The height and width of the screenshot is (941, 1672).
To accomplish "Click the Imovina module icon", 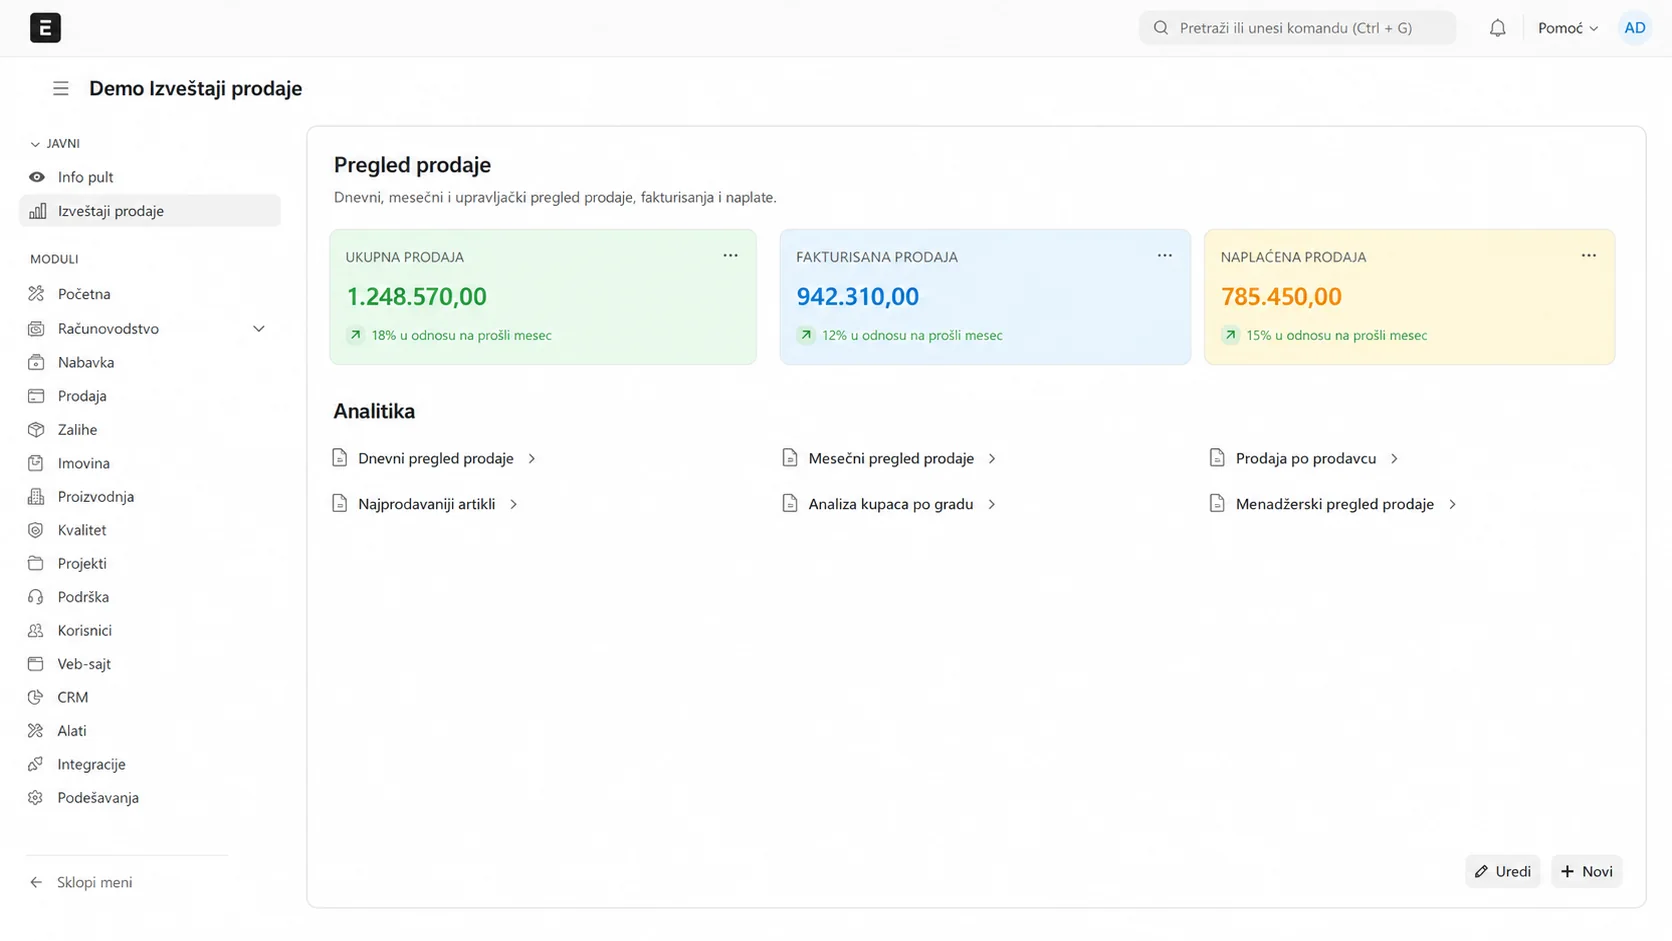I will [x=36, y=463].
